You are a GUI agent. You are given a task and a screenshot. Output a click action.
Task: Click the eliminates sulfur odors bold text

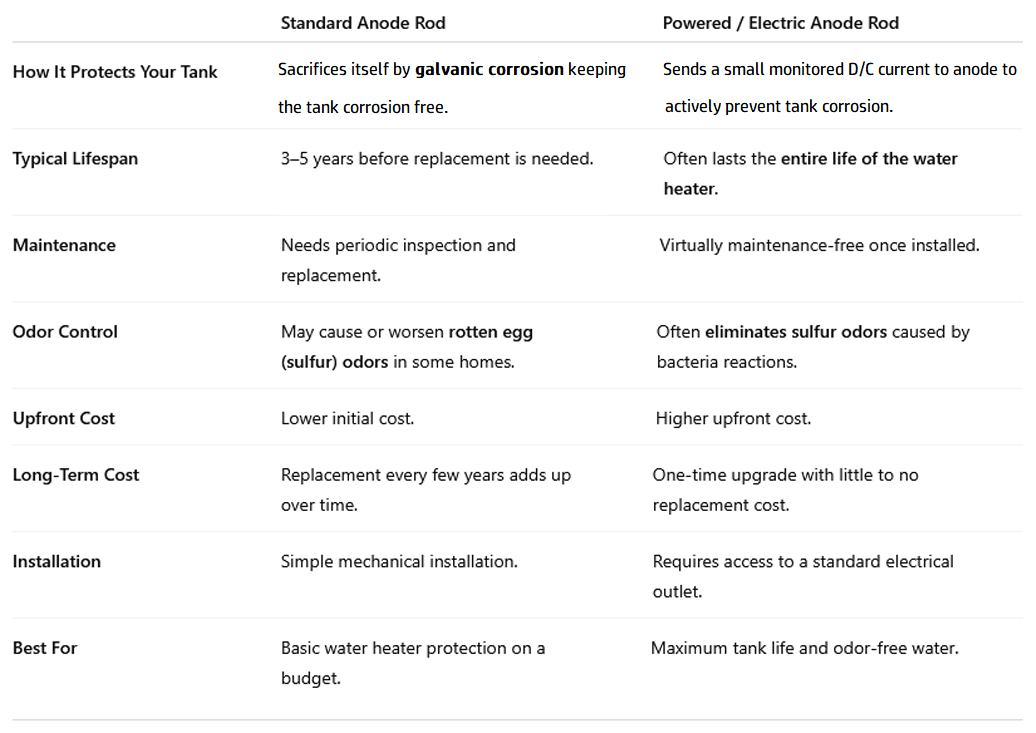pyautogui.click(x=796, y=332)
